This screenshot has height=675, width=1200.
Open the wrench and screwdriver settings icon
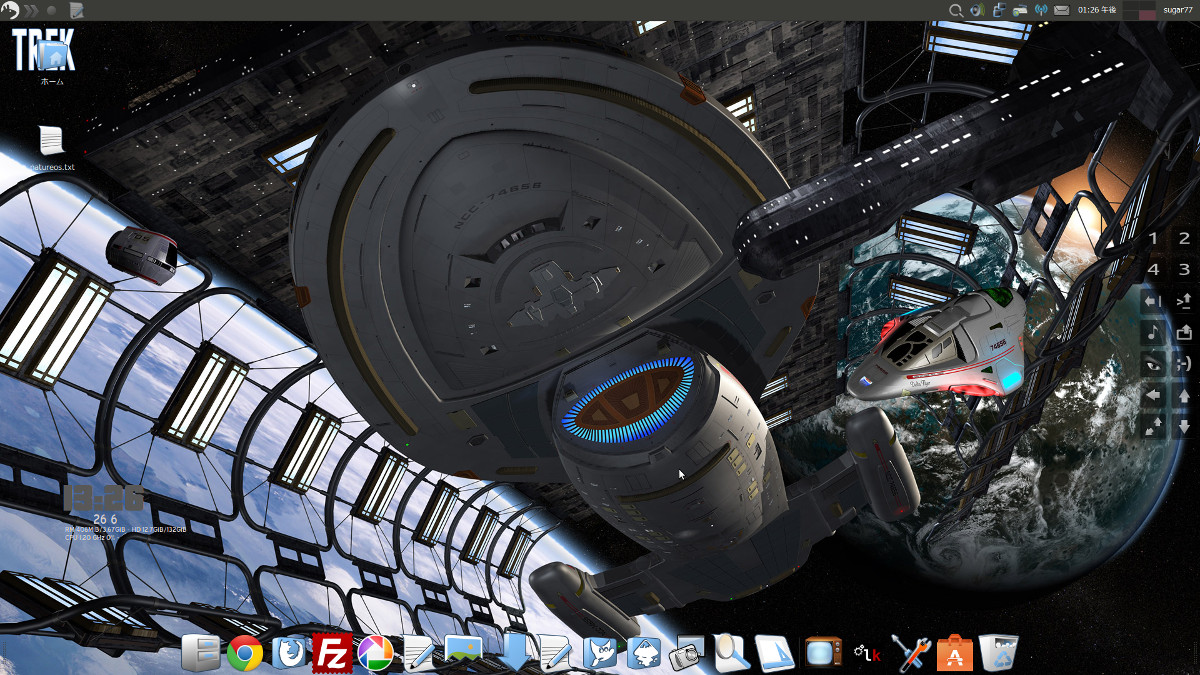[x=911, y=653]
